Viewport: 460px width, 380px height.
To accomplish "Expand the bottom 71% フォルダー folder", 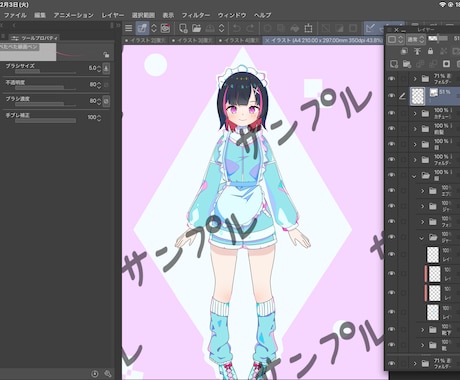I will tap(415, 364).
